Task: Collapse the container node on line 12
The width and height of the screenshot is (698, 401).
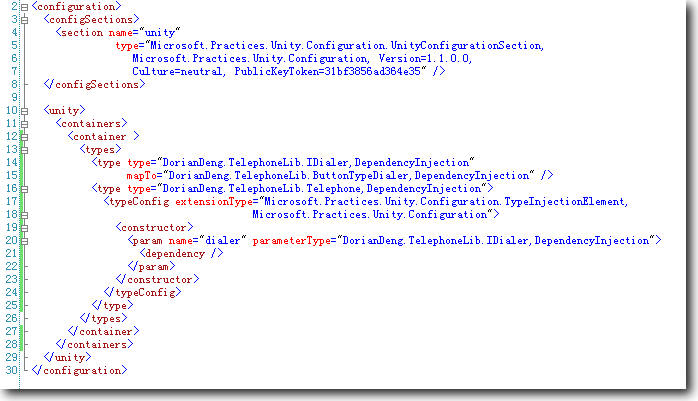Action: pos(24,137)
